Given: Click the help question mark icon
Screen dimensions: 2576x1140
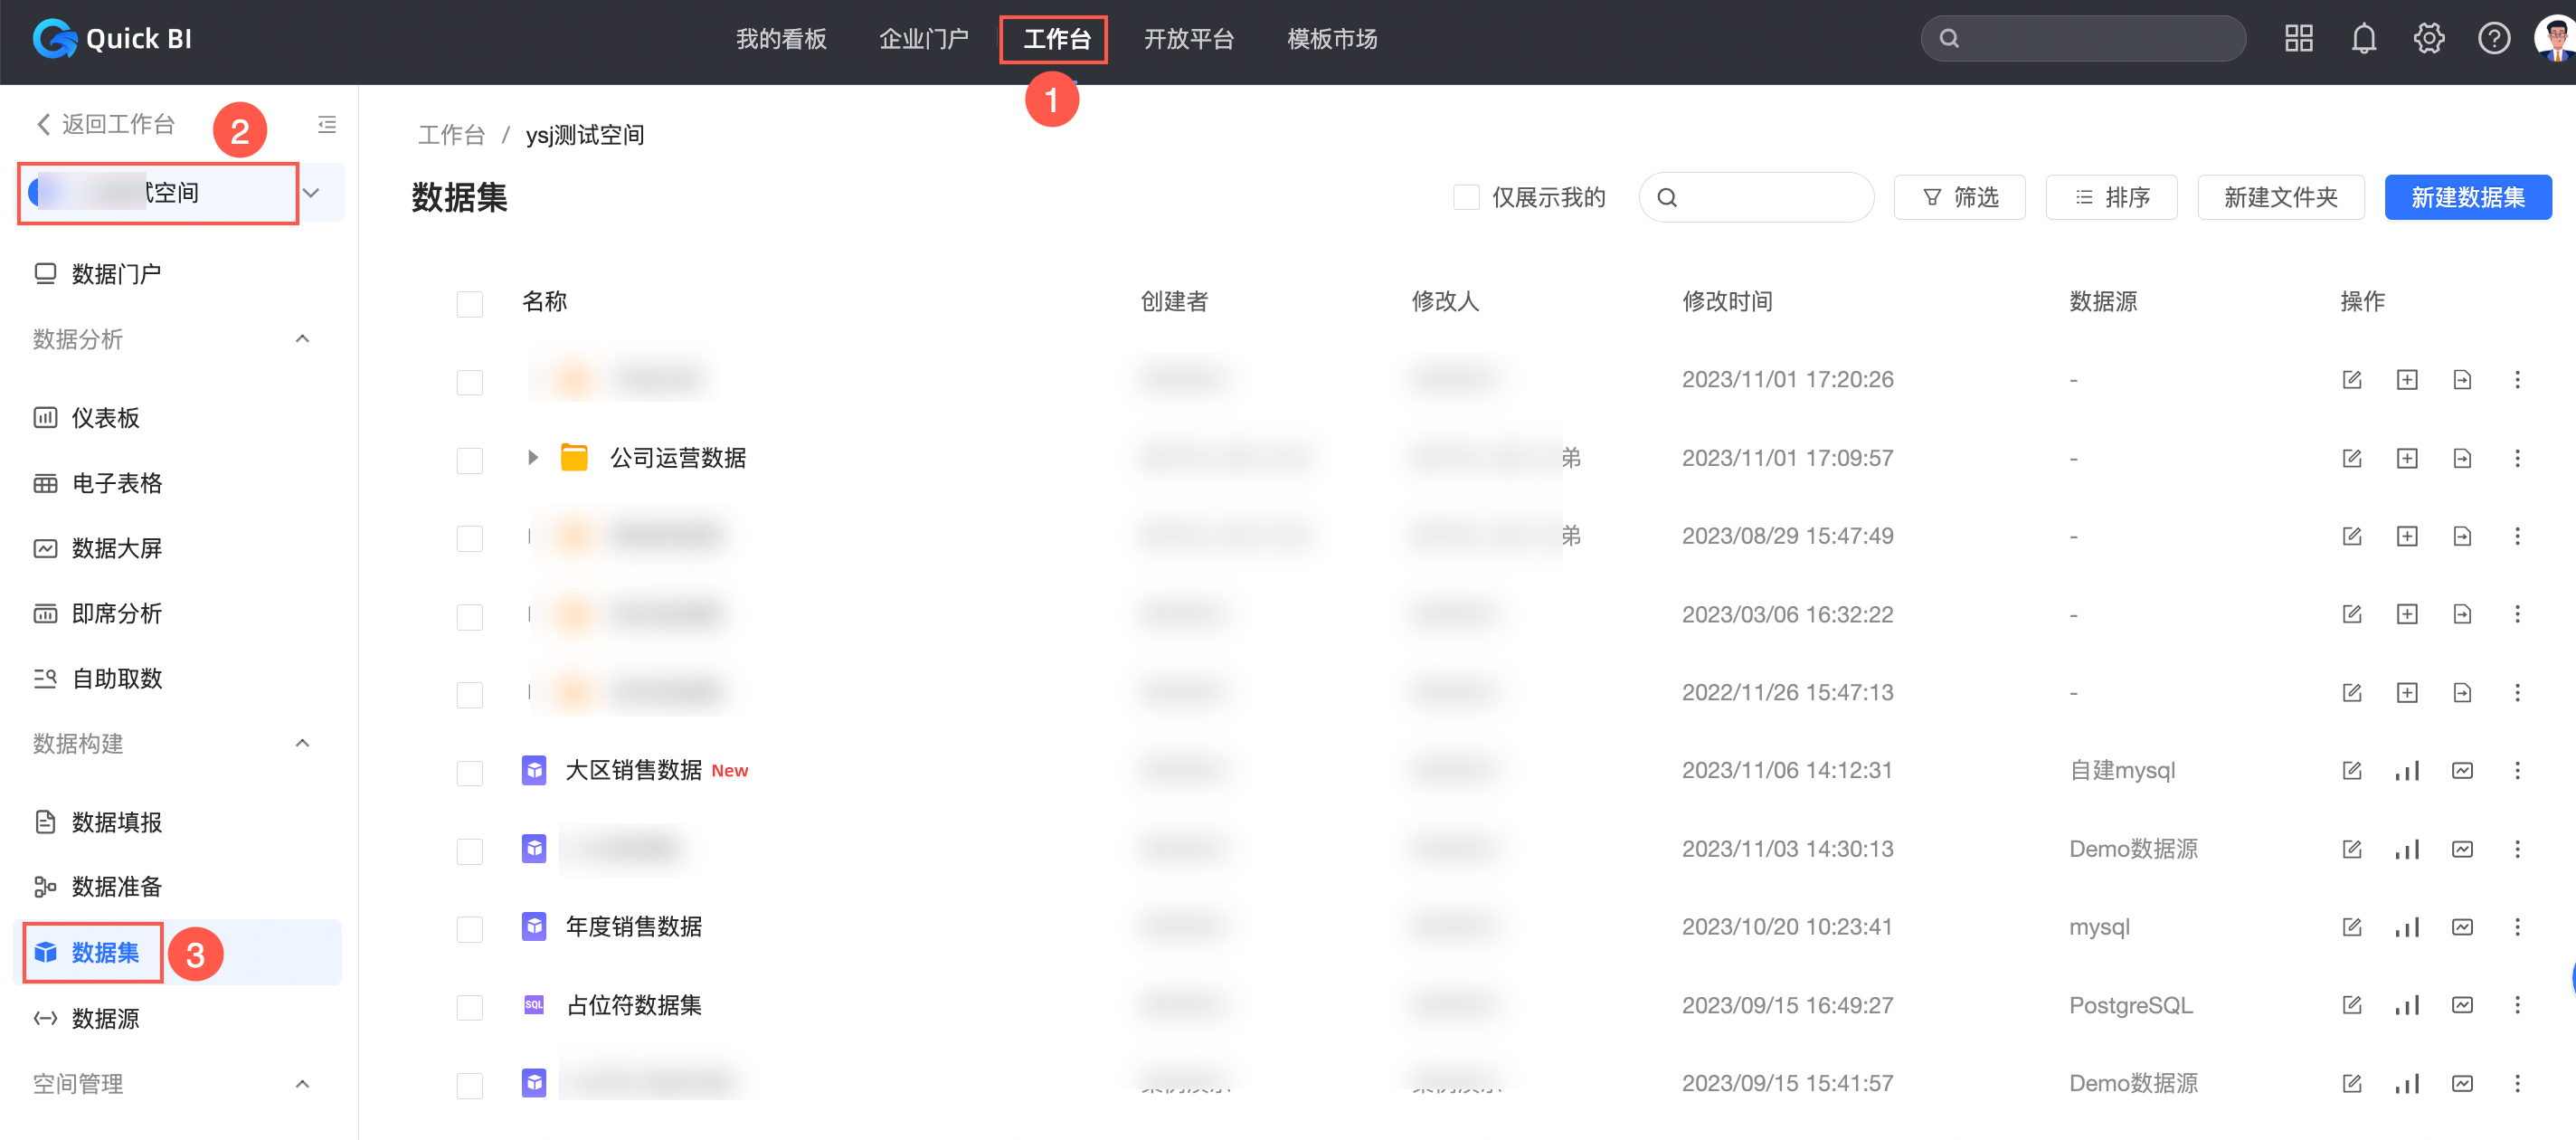Looking at the screenshot, I should (2493, 39).
